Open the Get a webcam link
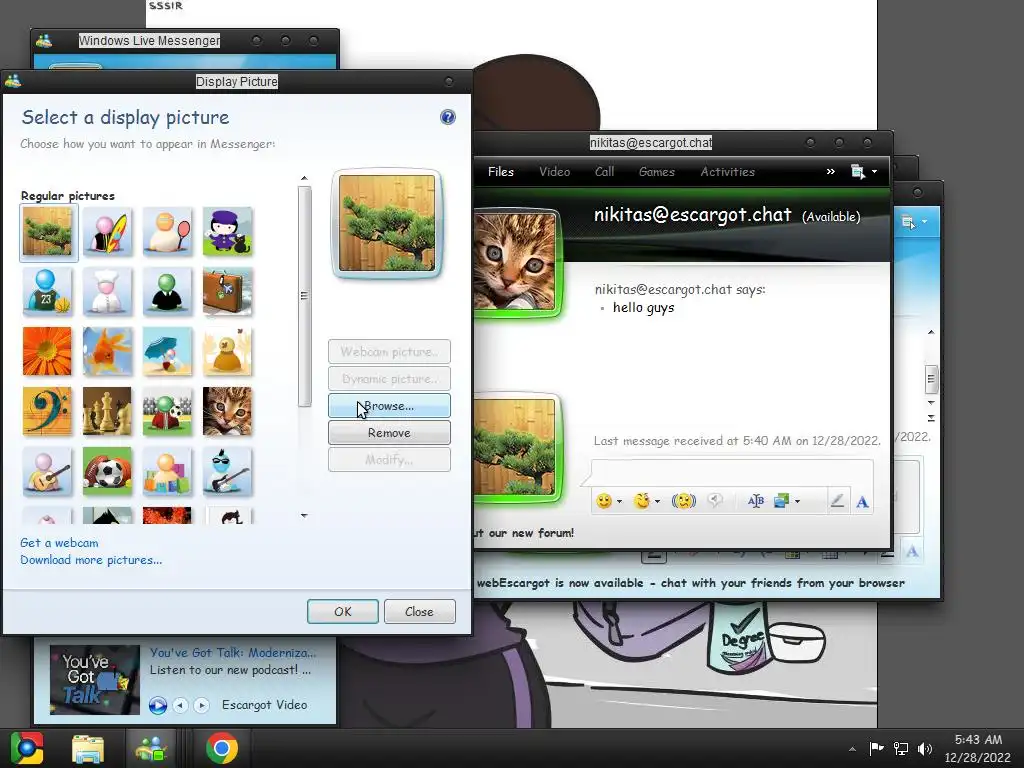The height and width of the screenshot is (768, 1024). point(59,543)
